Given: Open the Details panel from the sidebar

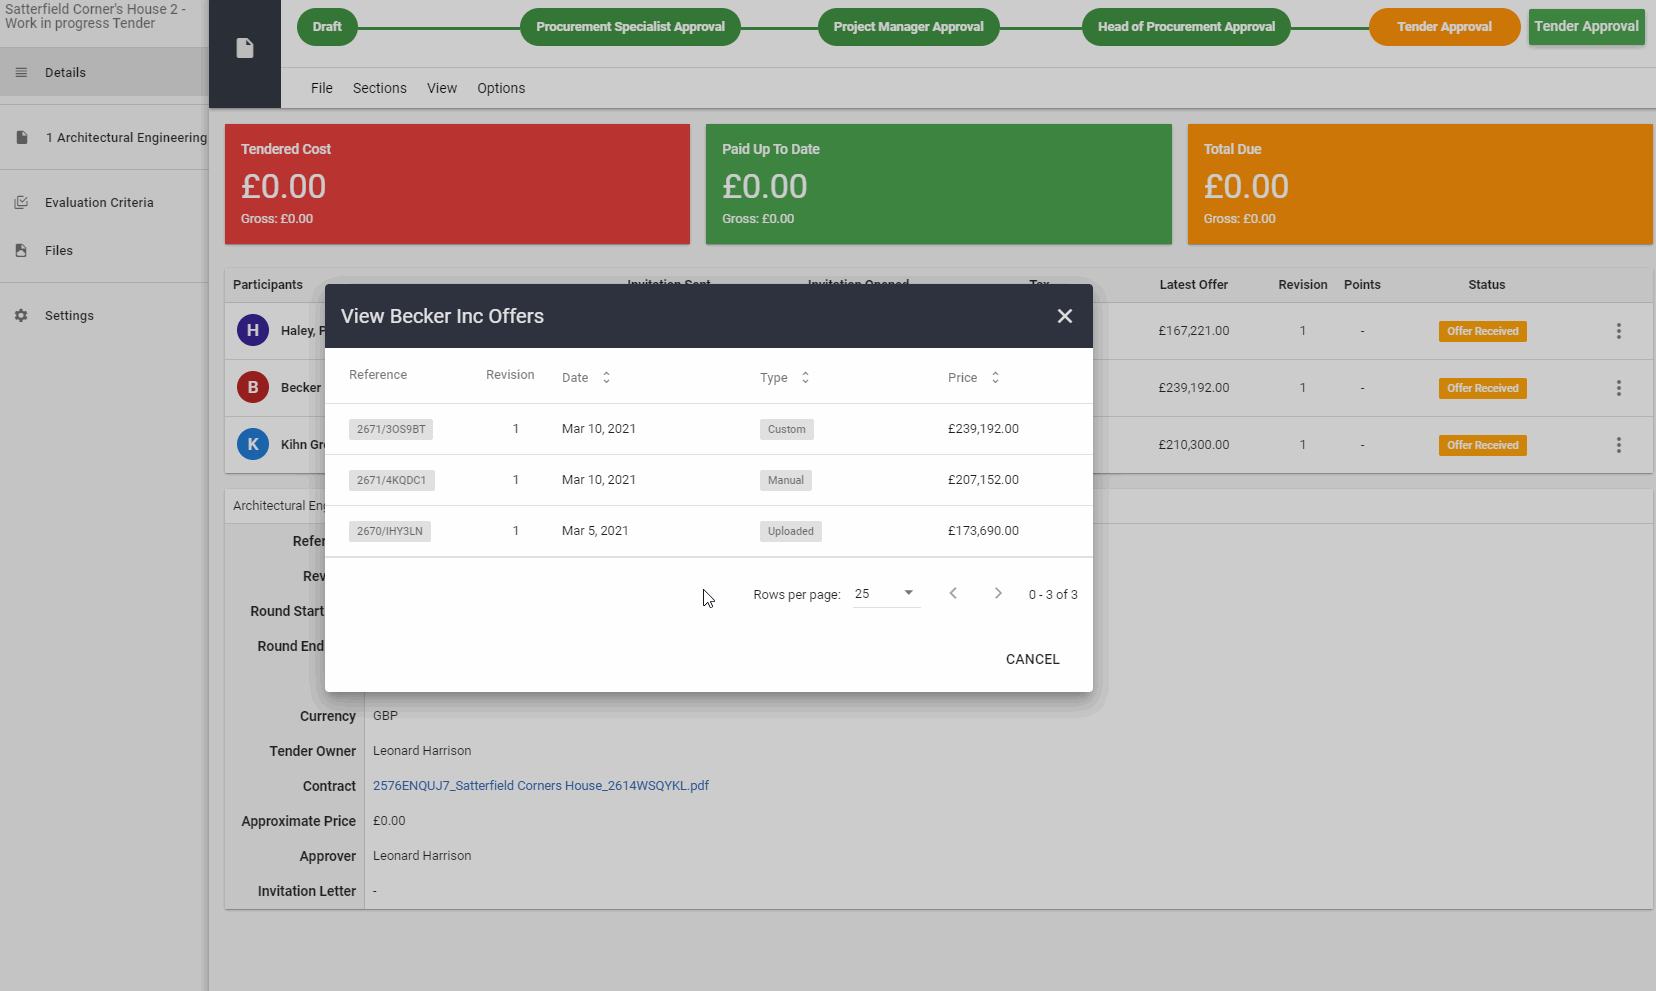Looking at the screenshot, I should tap(66, 72).
